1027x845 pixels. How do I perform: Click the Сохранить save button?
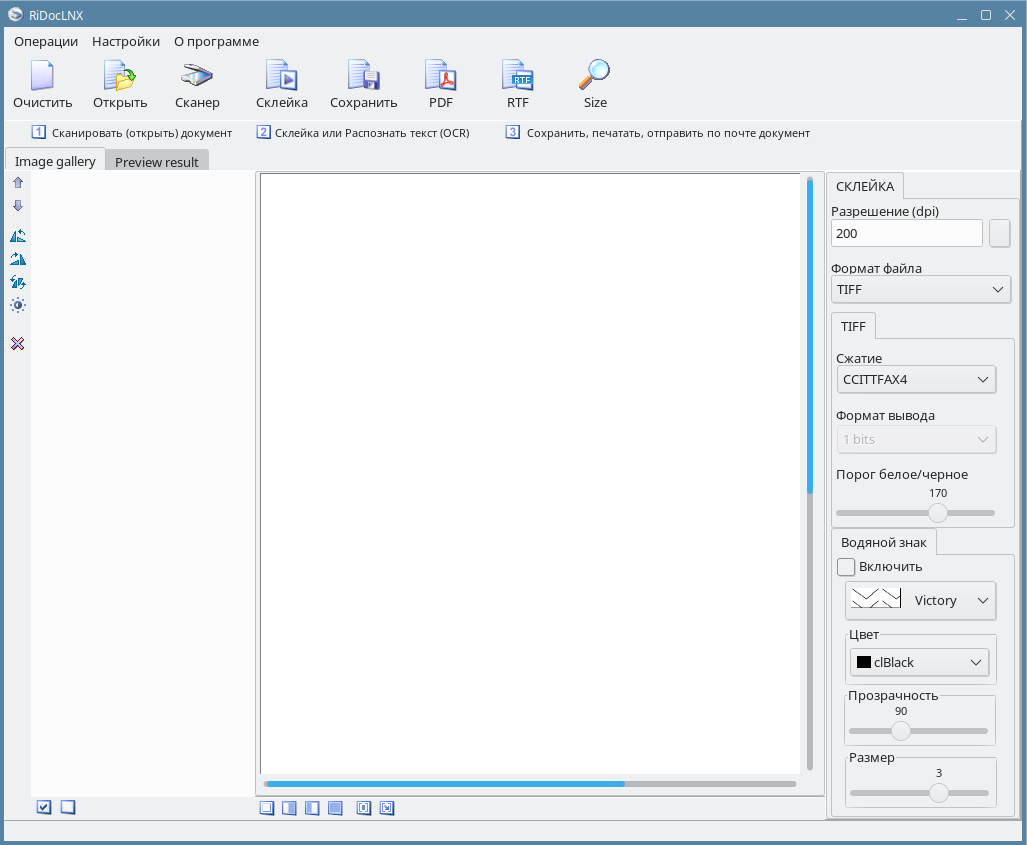click(x=364, y=84)
